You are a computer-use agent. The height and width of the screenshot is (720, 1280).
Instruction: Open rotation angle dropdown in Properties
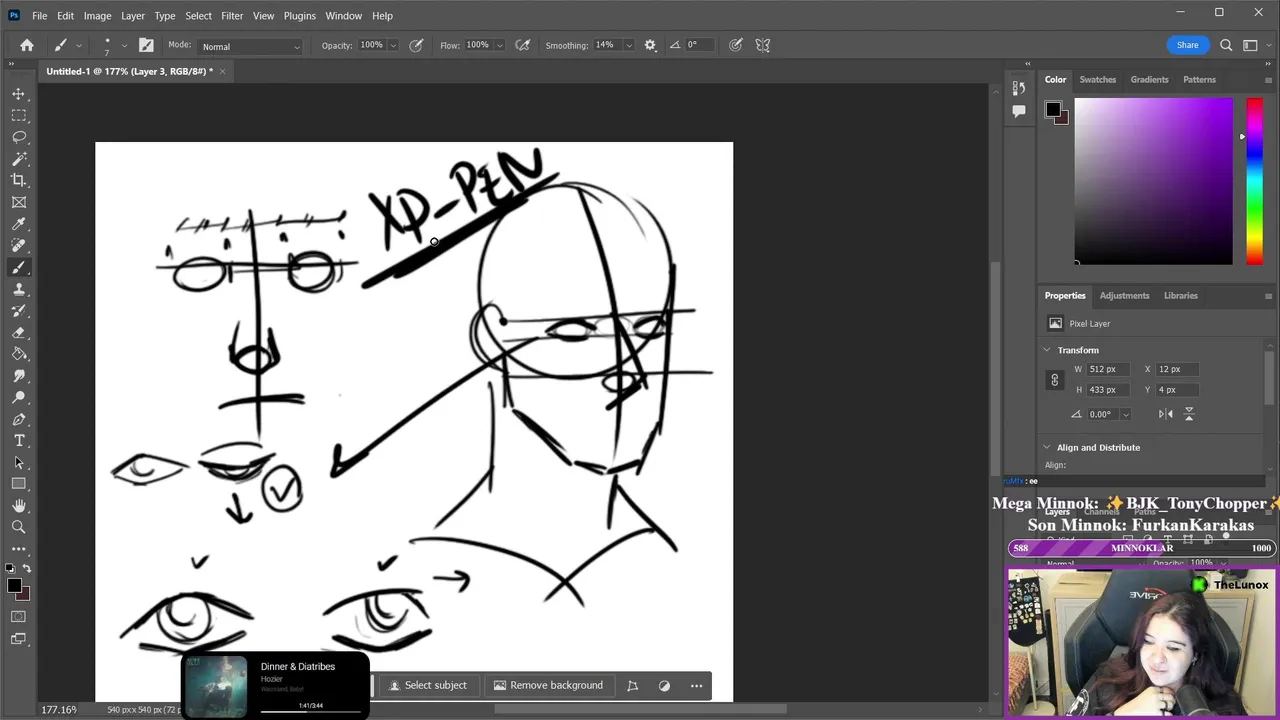pos(1125,414)
